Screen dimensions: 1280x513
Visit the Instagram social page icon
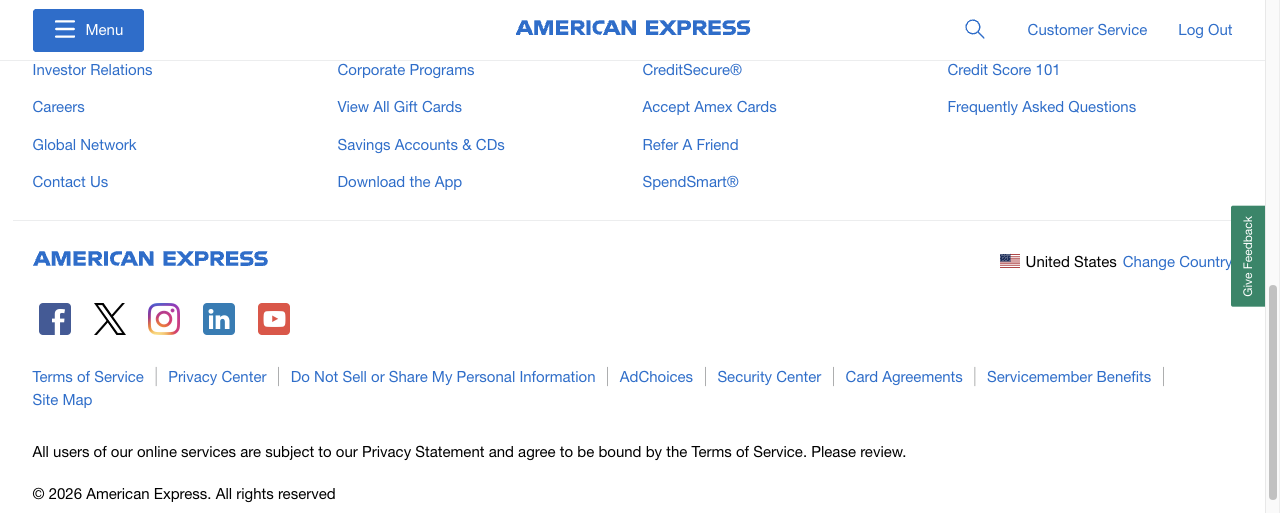(164, 319)
